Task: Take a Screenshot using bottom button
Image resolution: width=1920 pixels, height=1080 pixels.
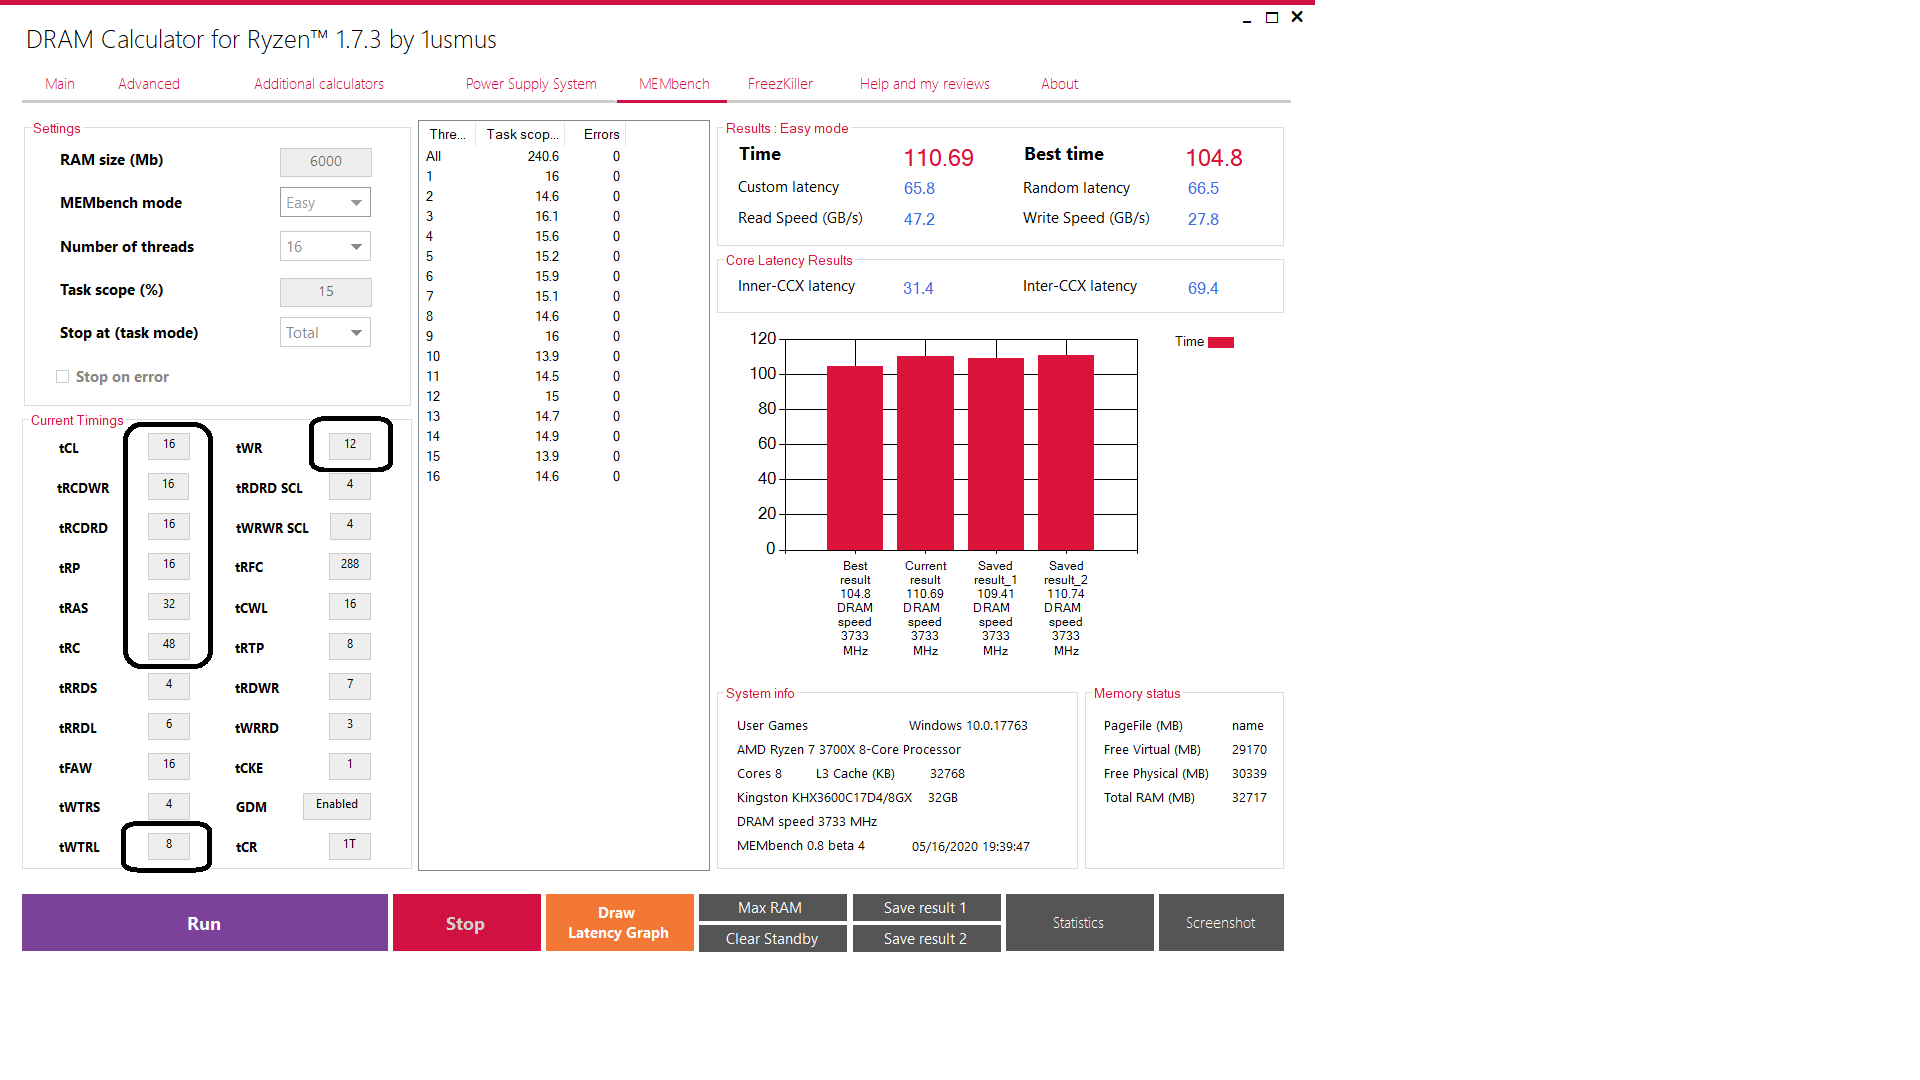Action: pos(1220,923)
